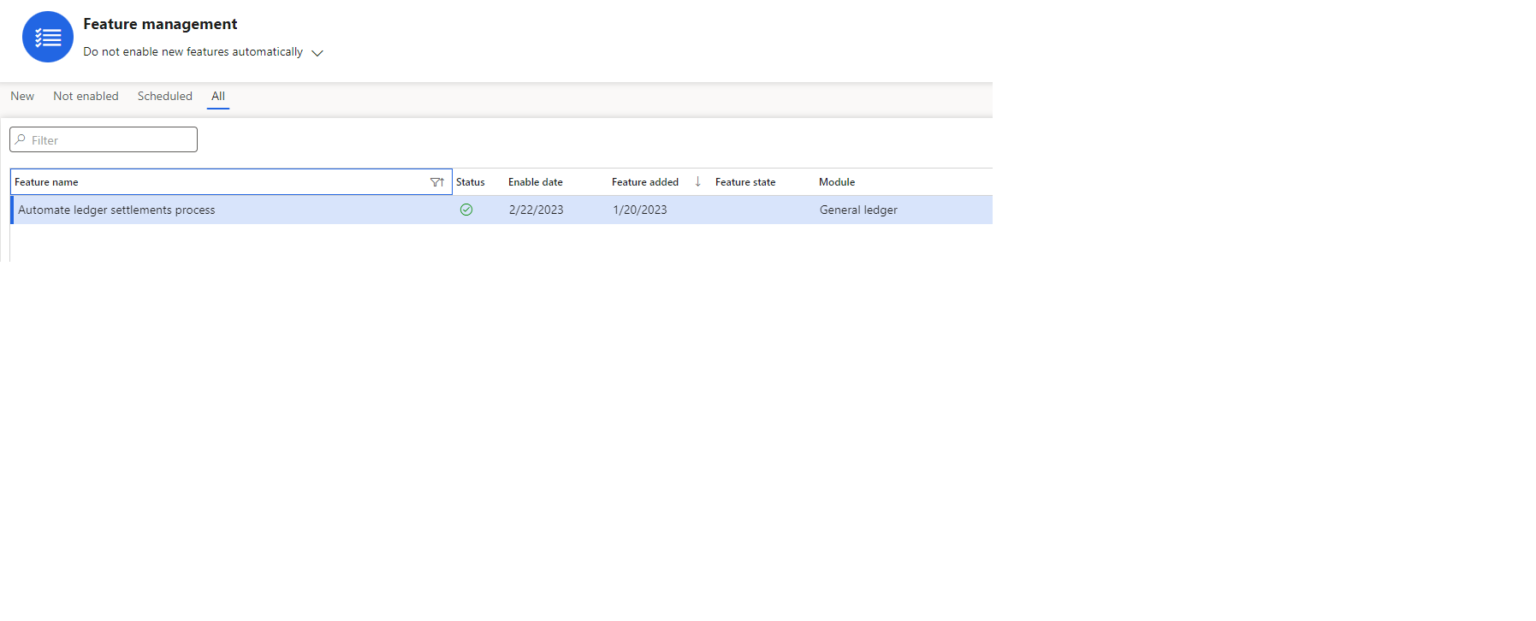Click the feature added date 1/20/2023 cell

(640, 210)
